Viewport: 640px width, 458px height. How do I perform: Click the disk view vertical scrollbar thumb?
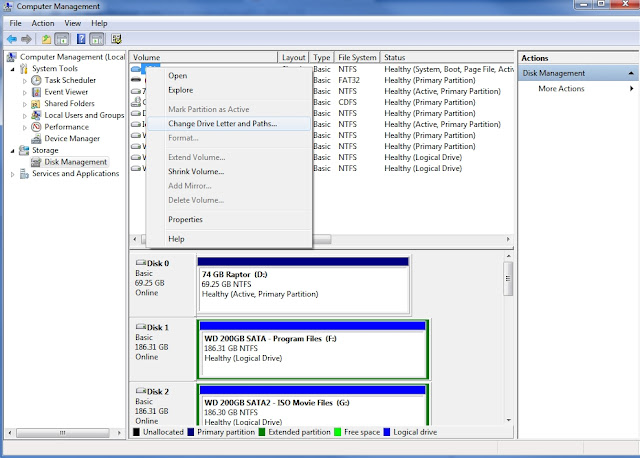[508, 279]
